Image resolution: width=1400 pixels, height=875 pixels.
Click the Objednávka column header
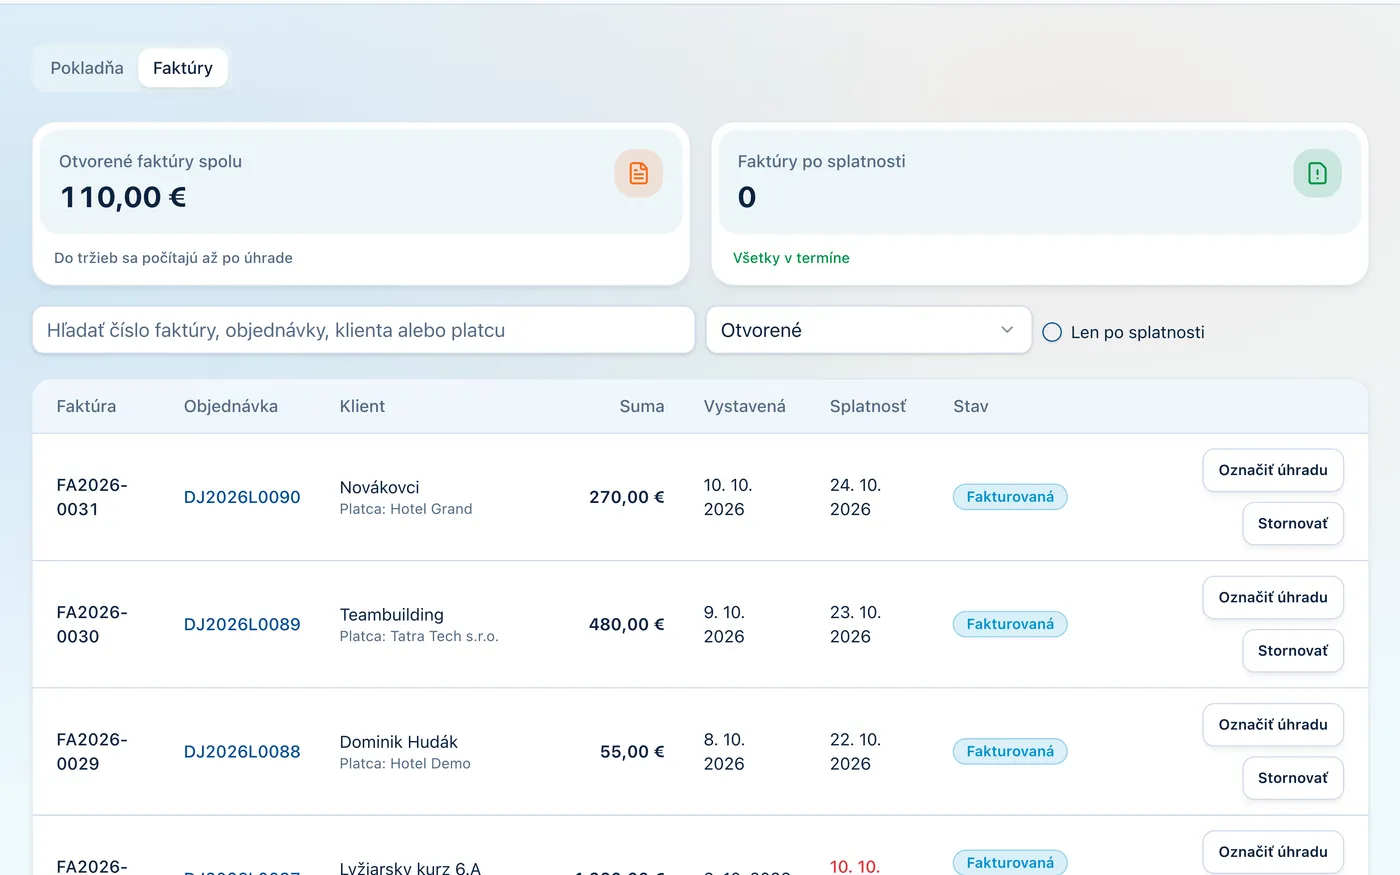(x=231, y=406)
